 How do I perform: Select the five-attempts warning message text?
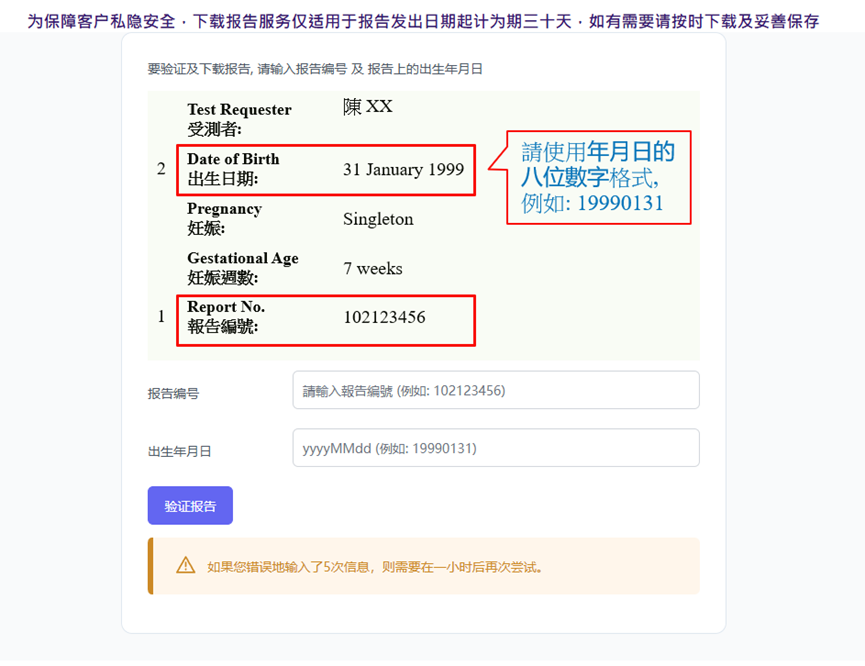tap(375, 567)
